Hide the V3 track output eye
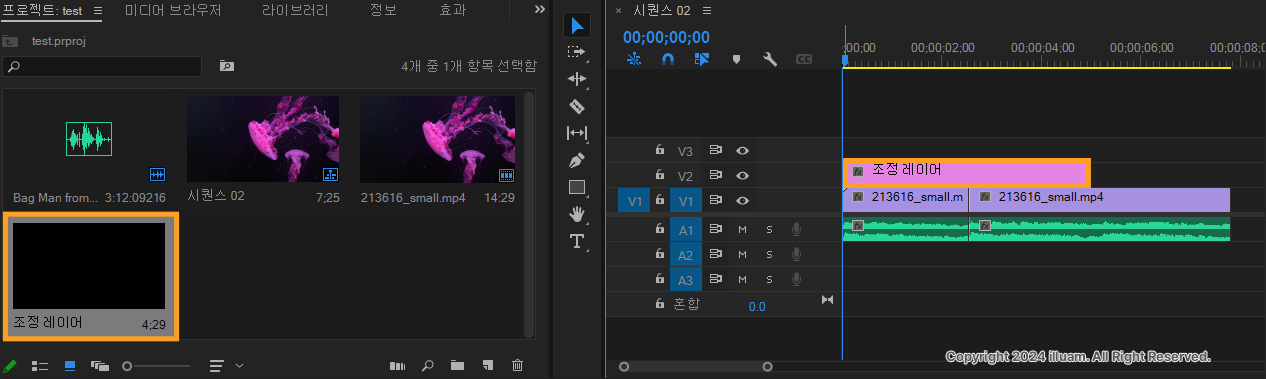Viewport: 1266px width, 379px height. (x=742, y=151)
